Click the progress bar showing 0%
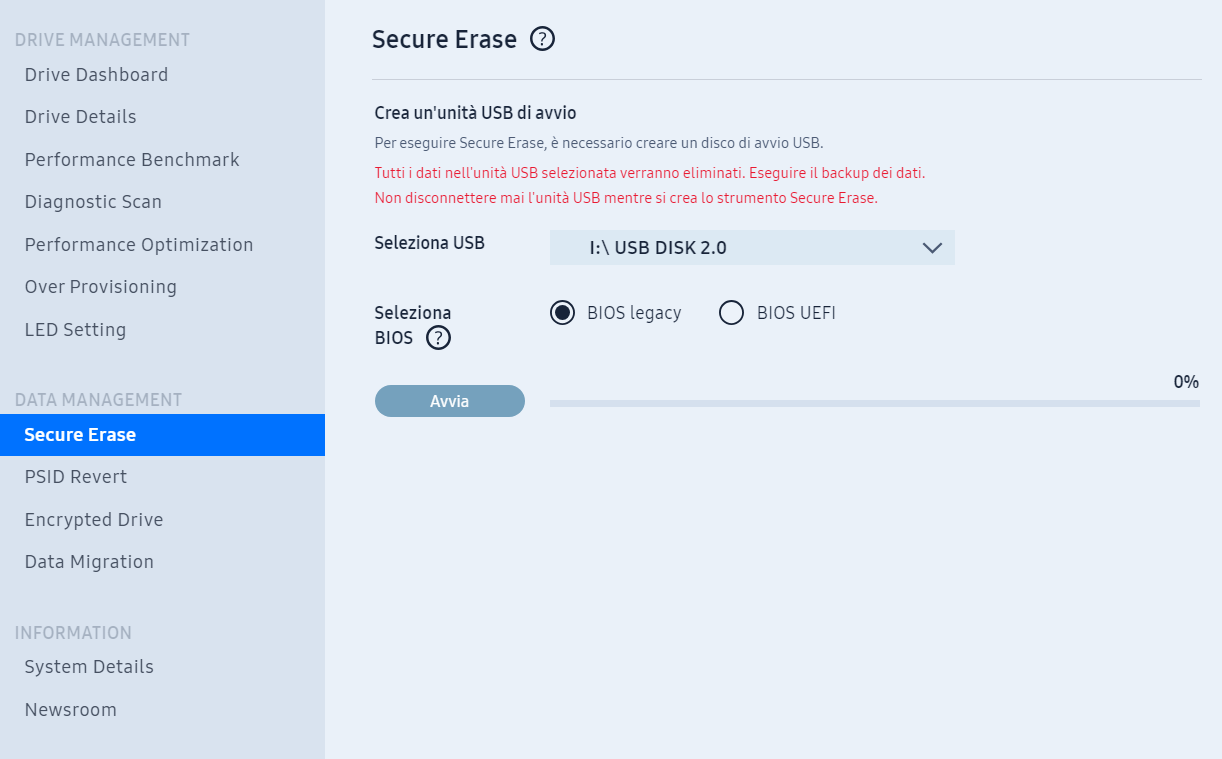The width and height of the screenshot is (1222, 759). click(x=875, y=403)
